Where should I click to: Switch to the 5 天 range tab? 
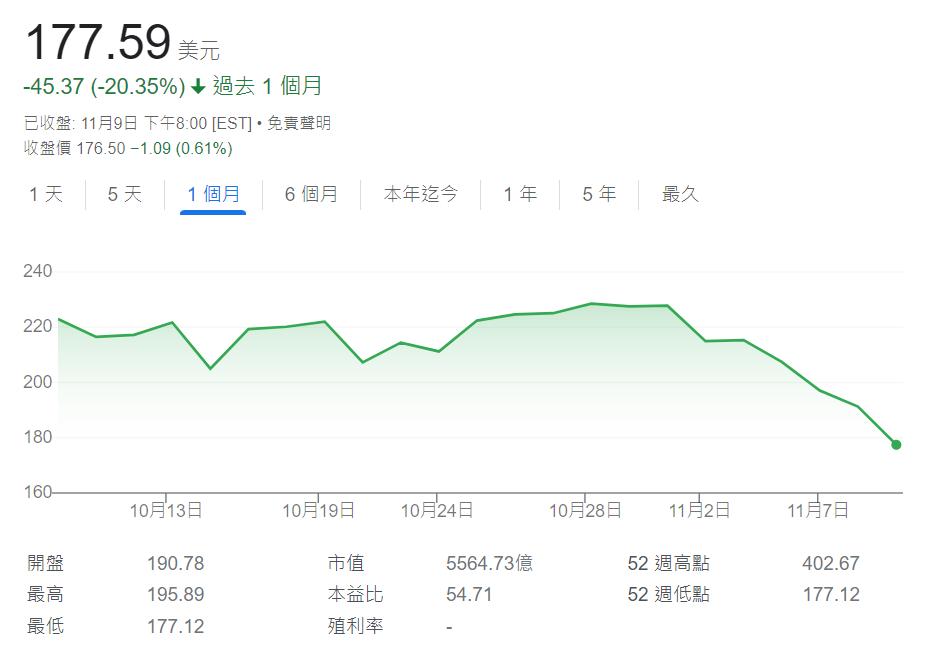pyautogui.click(x=125, y=194)
